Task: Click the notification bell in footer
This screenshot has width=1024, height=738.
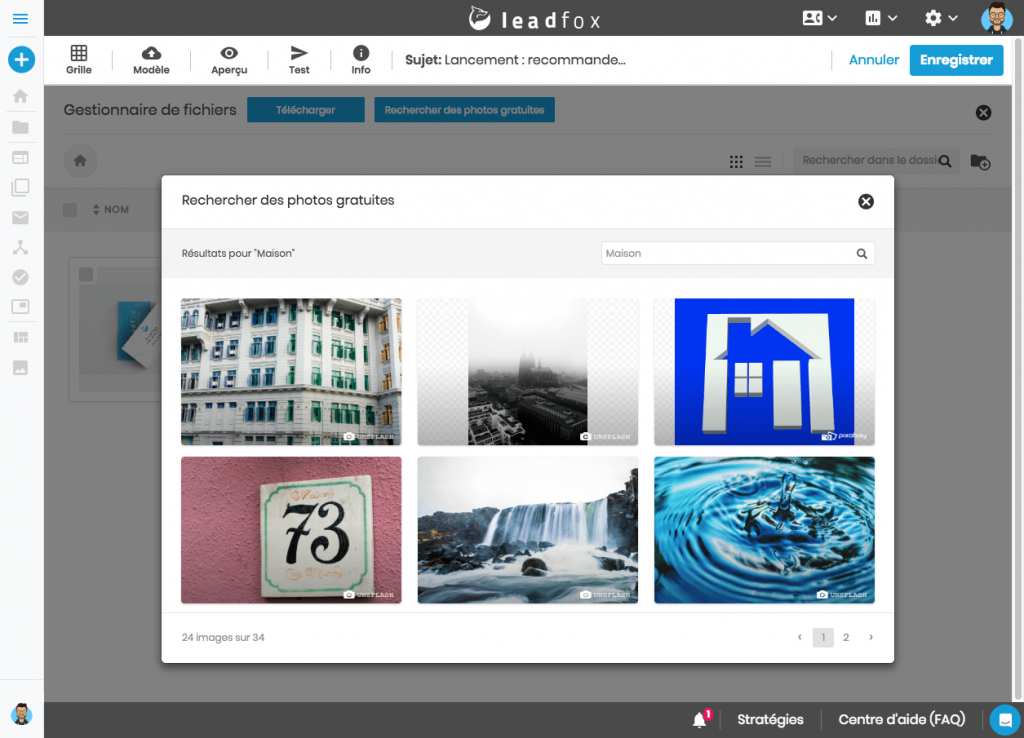Action: 700,719
